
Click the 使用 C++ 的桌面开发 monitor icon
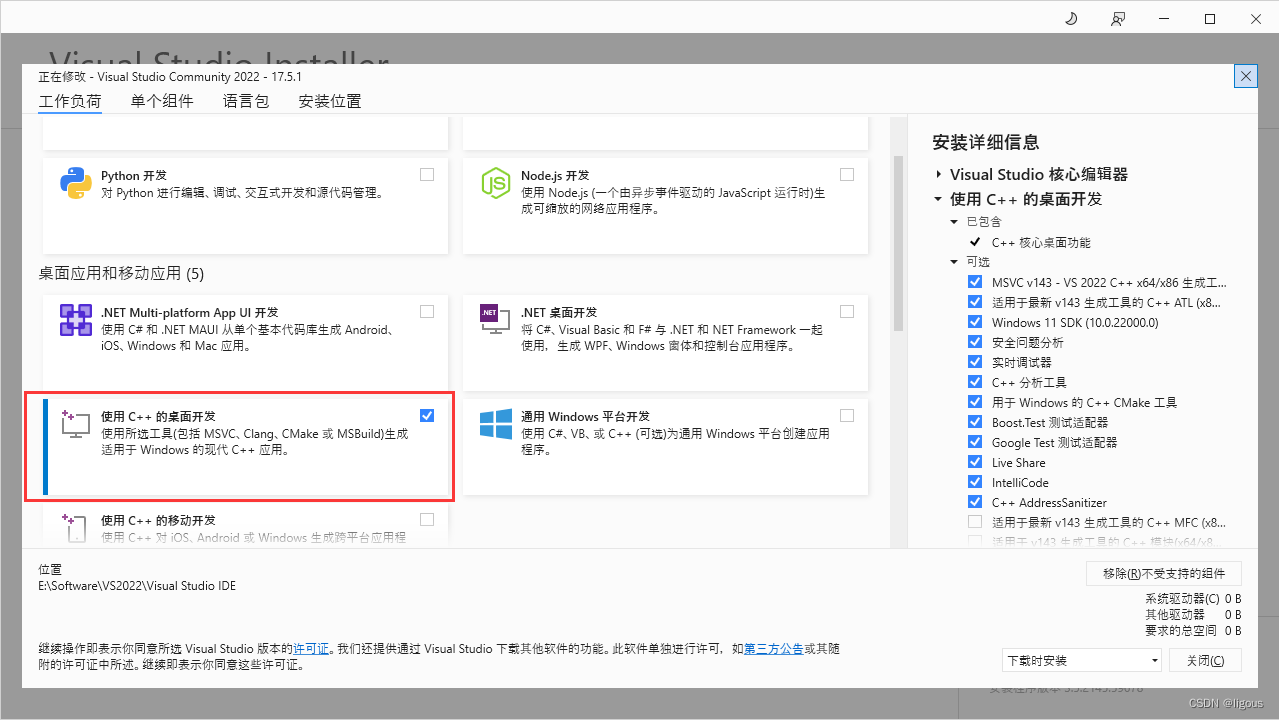tap(76, 425)
